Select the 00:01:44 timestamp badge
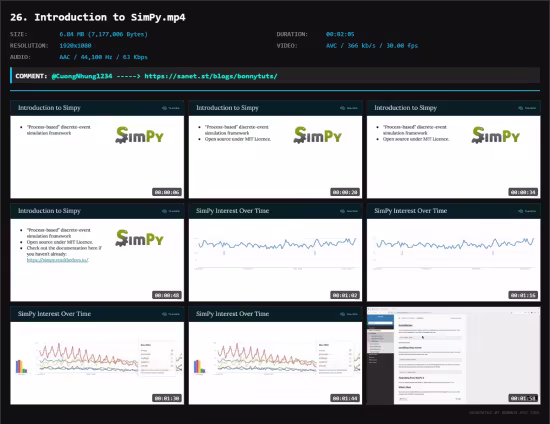This screenshot has width=550, height=424. pyautogui.click(x=345, y=398)
